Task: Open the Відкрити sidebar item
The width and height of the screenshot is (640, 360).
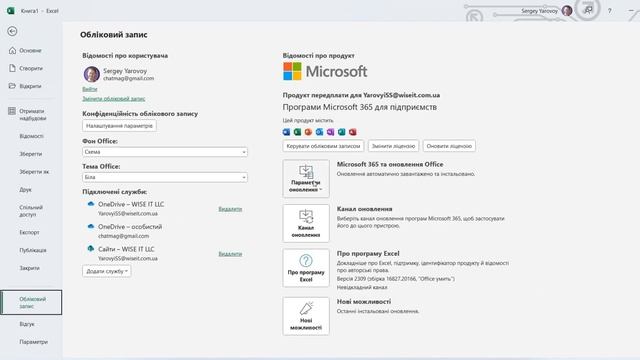Action: pos(31,86)
